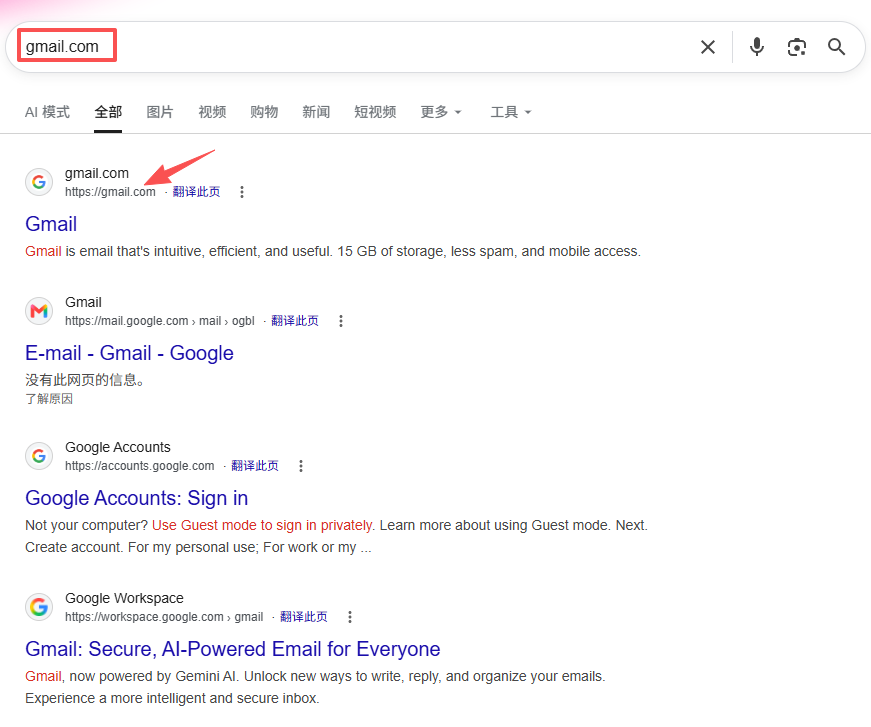Click the Gmail site name above mail.google.com
871x727 pixels.
point(83,302)
